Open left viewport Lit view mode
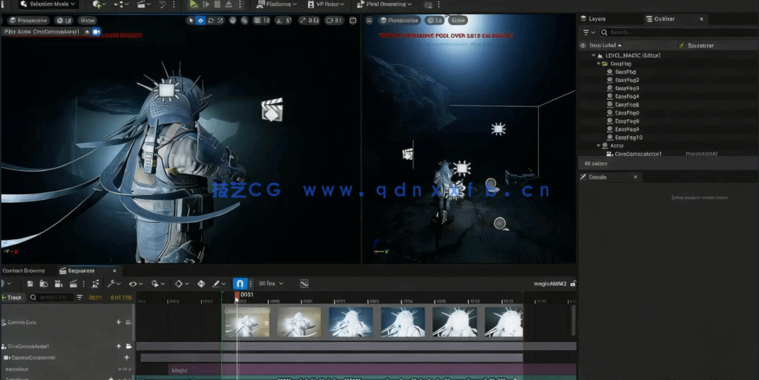Screen dimensions: 759x380 tap(63, 20)
